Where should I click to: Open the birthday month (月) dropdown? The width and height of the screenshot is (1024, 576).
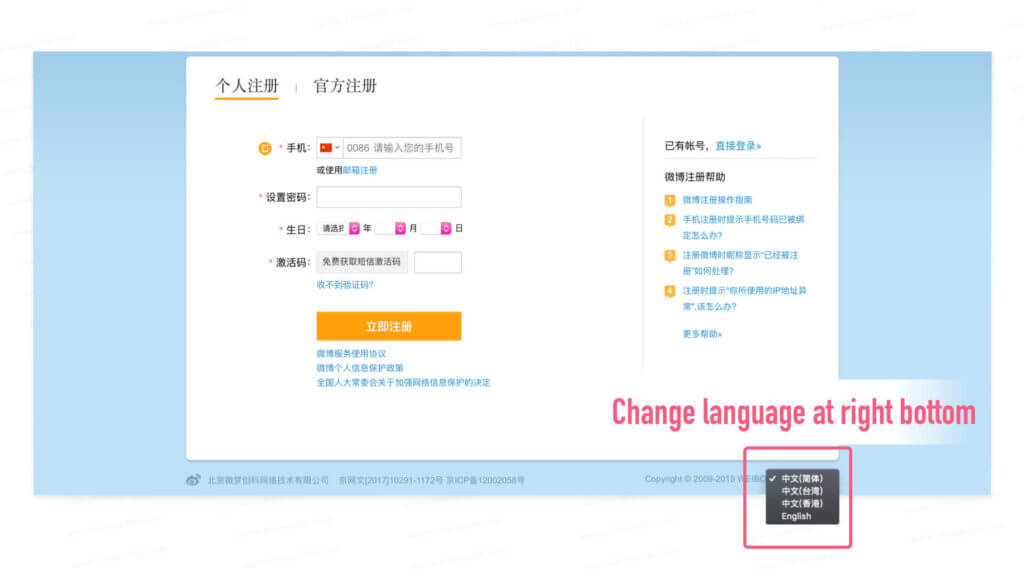pyautogui.click(x=391, y=229)
